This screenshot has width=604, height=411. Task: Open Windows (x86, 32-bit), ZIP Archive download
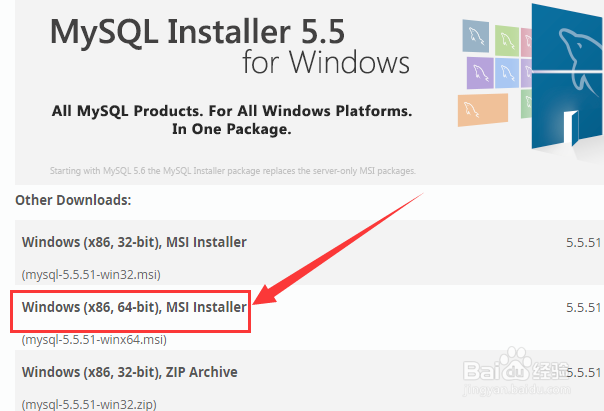[129, 372]
